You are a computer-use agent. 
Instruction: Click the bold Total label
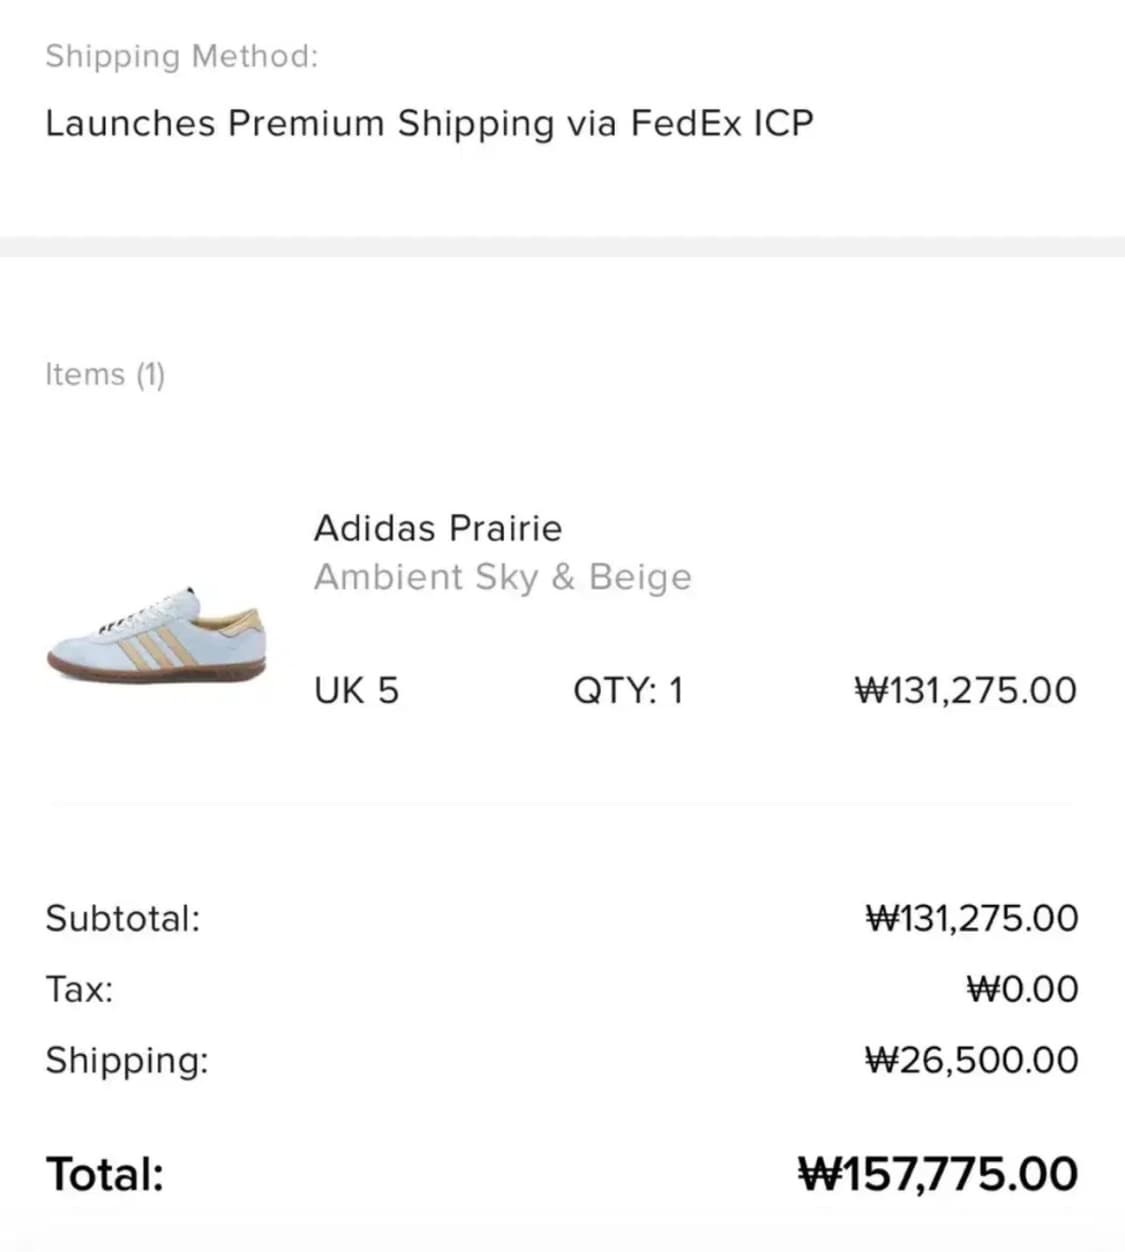point(104,1174)
